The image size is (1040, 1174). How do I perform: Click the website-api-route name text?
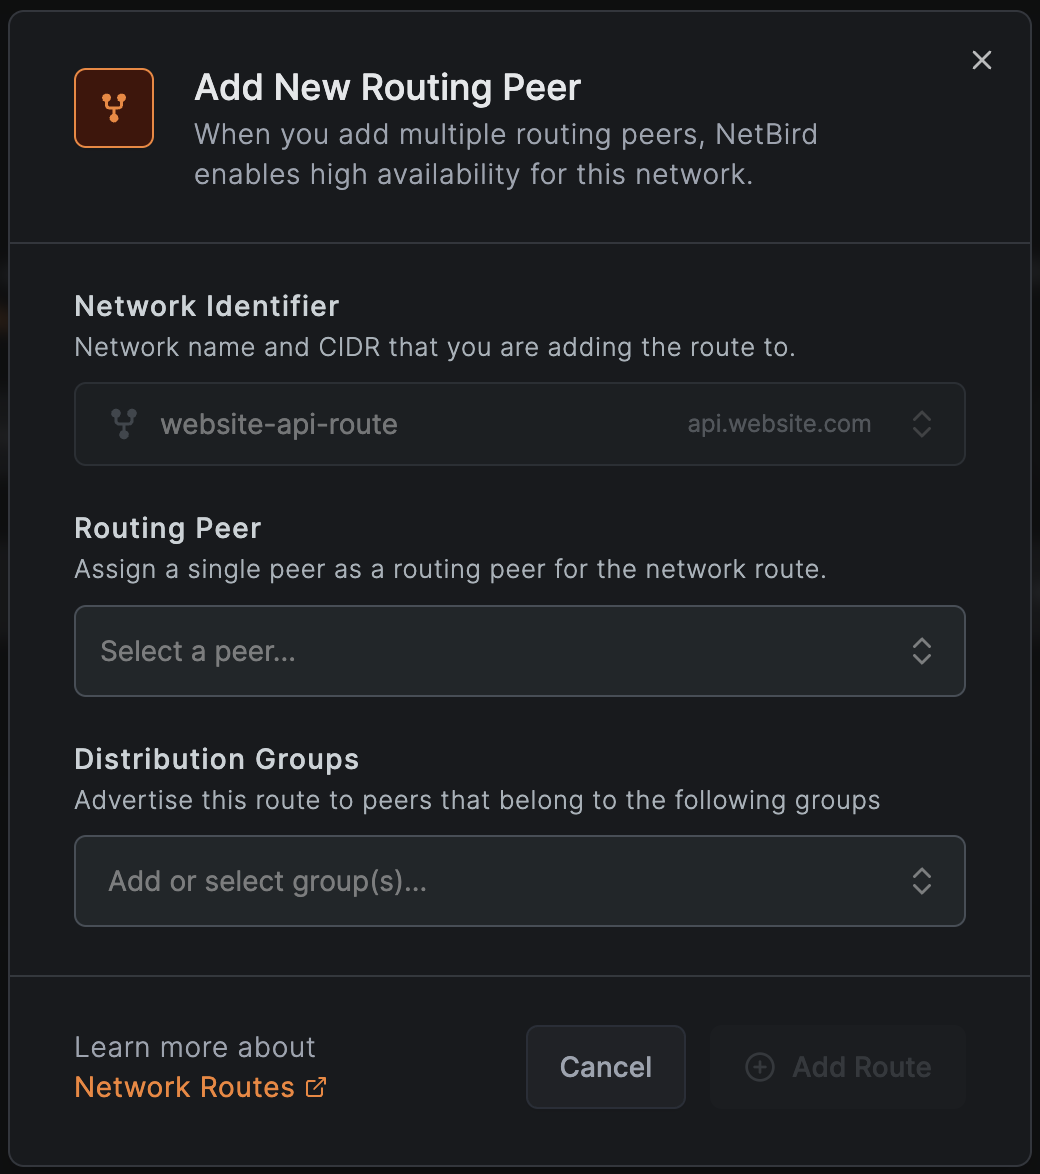tap(278, 424)
